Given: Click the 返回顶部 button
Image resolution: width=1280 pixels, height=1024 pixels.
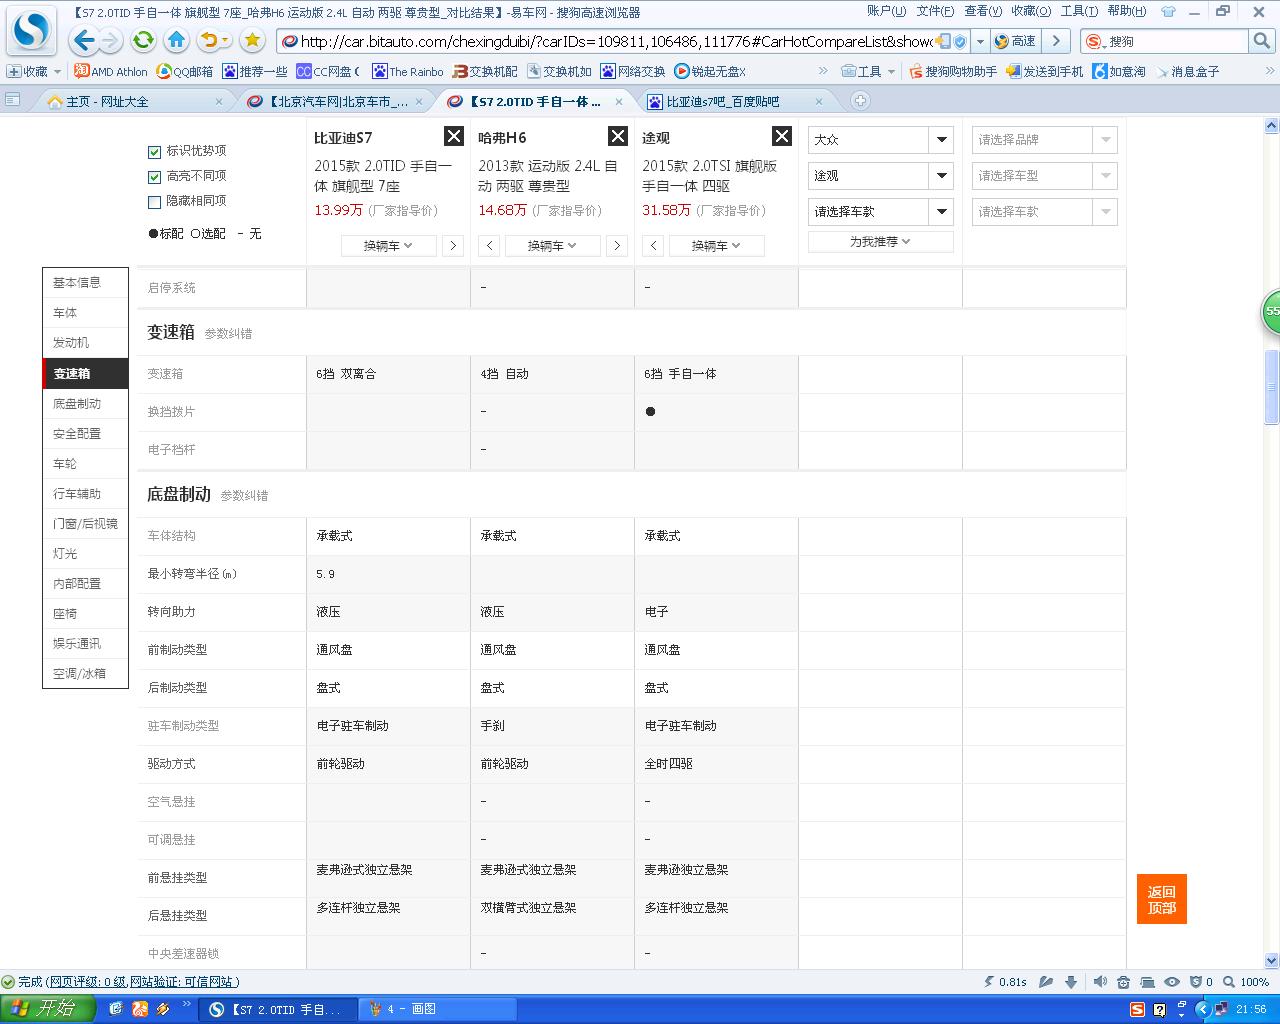Looking at the screenshot, I should pyautogui.click(x=1162, y=899).
